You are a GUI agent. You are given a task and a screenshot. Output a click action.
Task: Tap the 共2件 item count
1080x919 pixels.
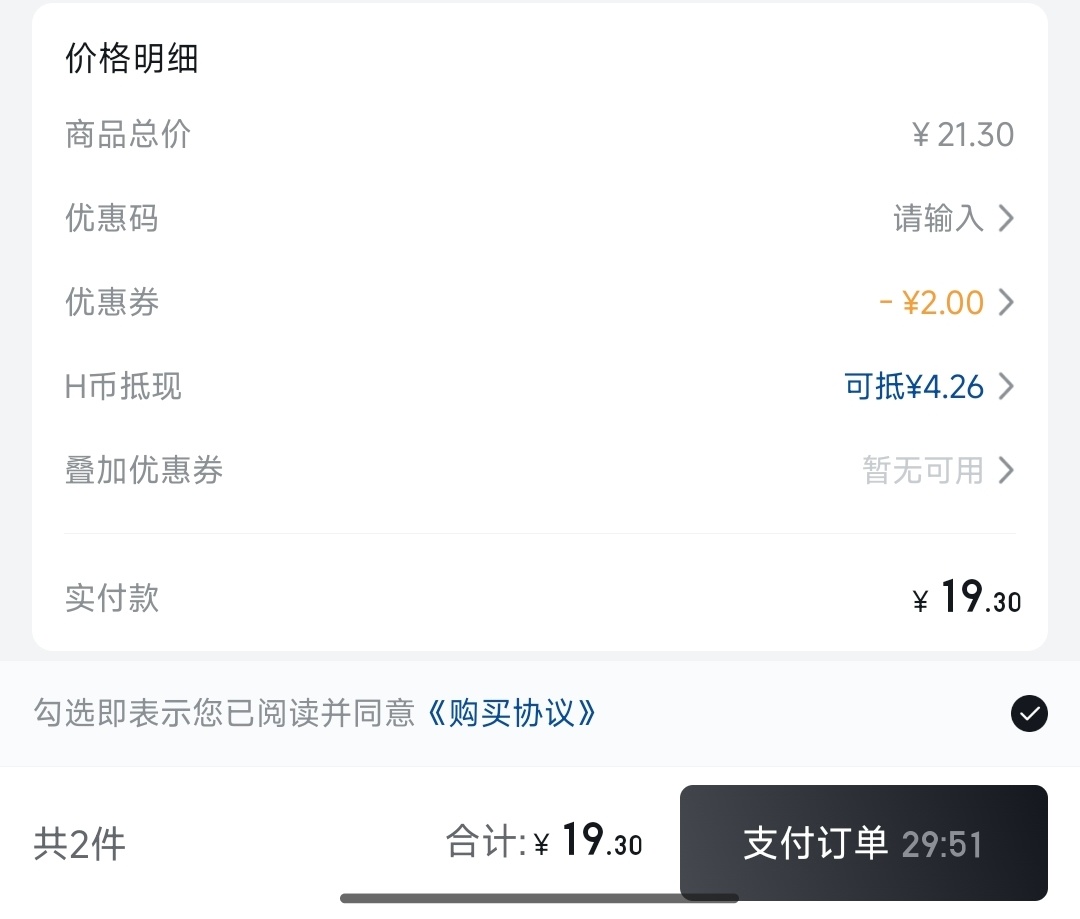coord(79,844)
